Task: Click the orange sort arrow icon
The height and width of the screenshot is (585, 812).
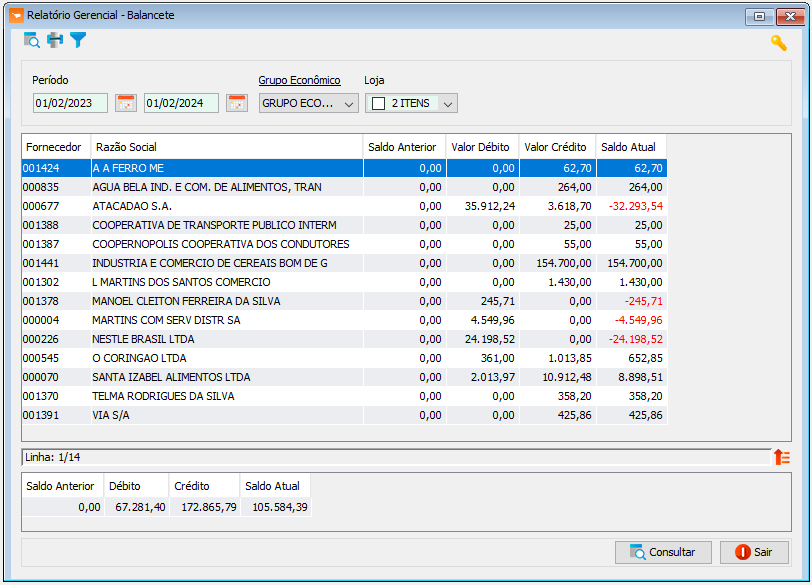Action: pyautogui.click(x=781, y=457)
